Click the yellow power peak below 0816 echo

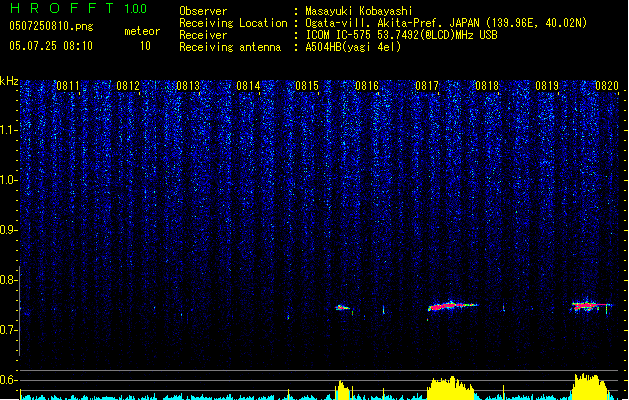(342, 390)
